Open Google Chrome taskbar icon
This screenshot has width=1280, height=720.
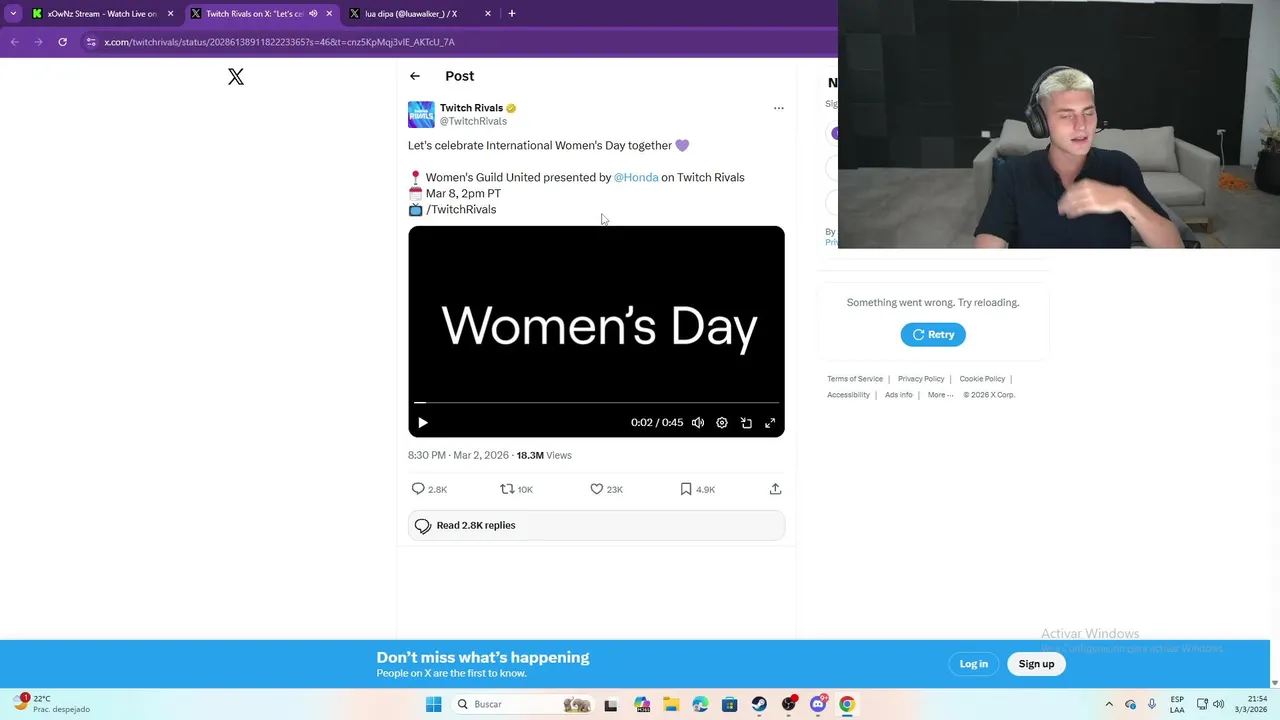(847, 704)
